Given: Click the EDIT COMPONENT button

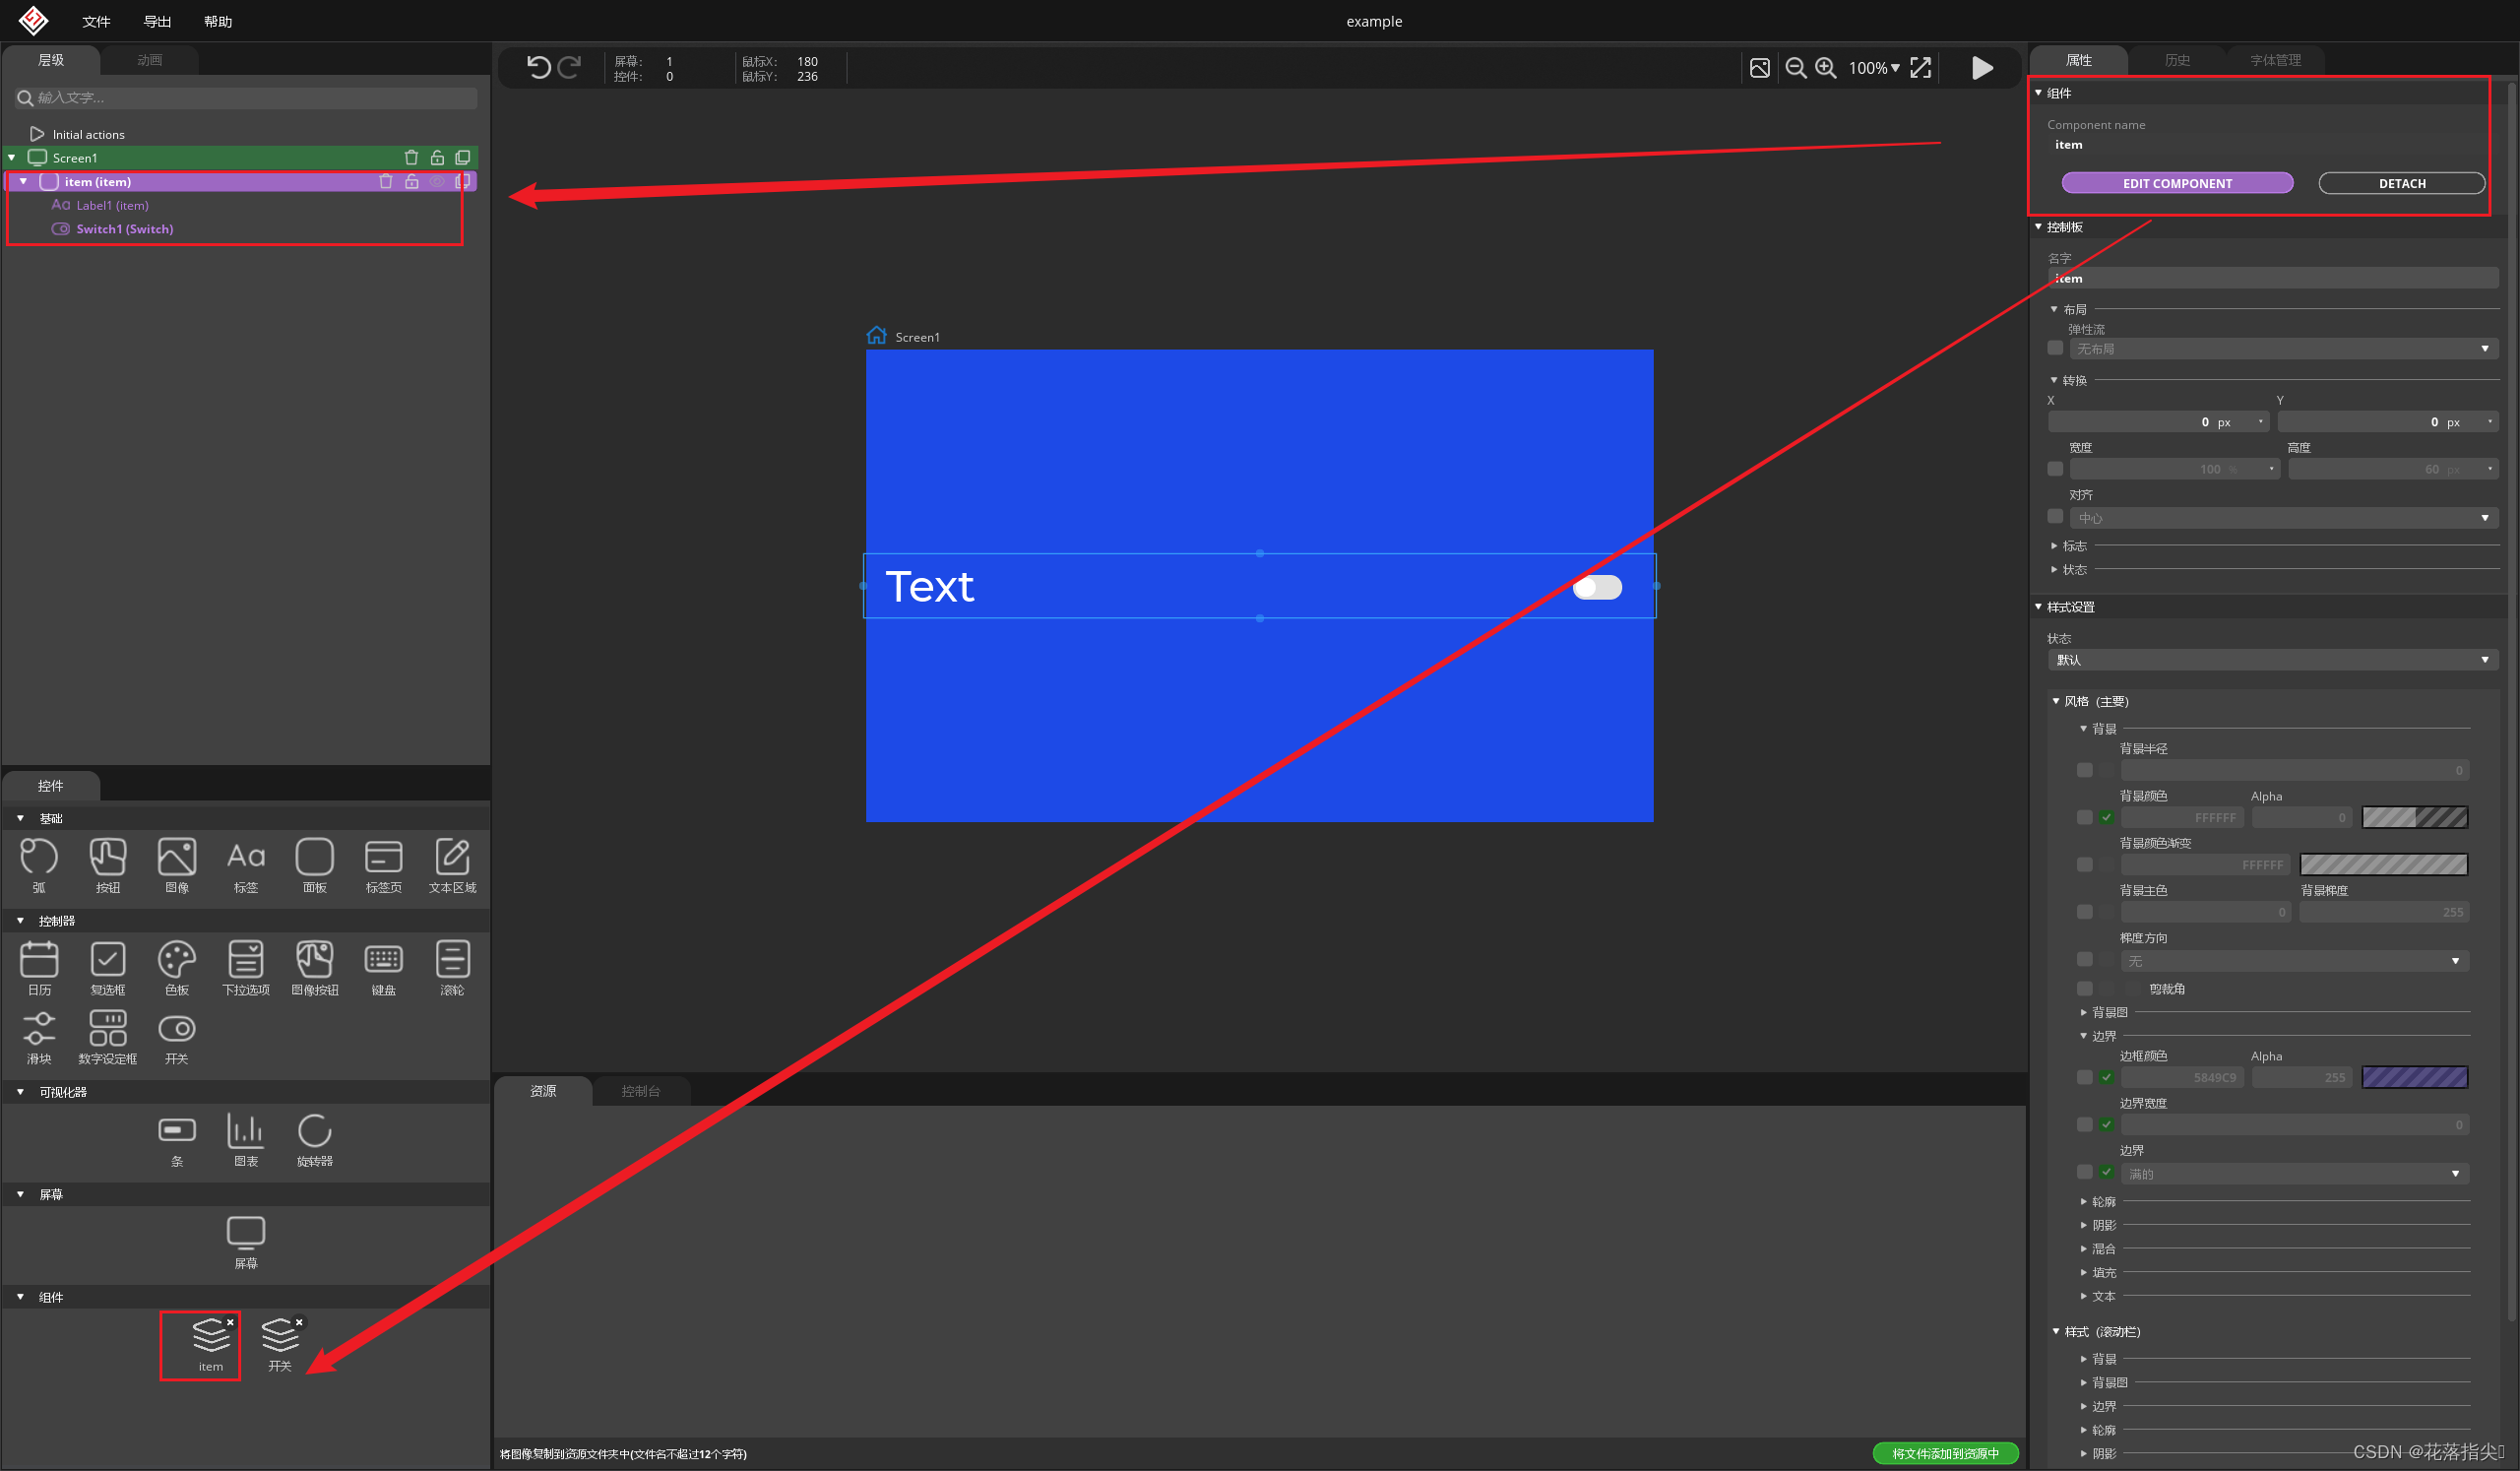Looking at the screenshot, I should [2176, 183].
